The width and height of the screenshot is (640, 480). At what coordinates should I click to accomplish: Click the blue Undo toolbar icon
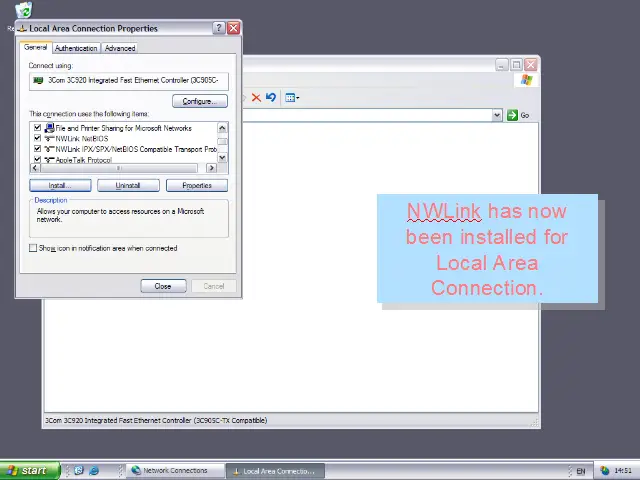271,98
